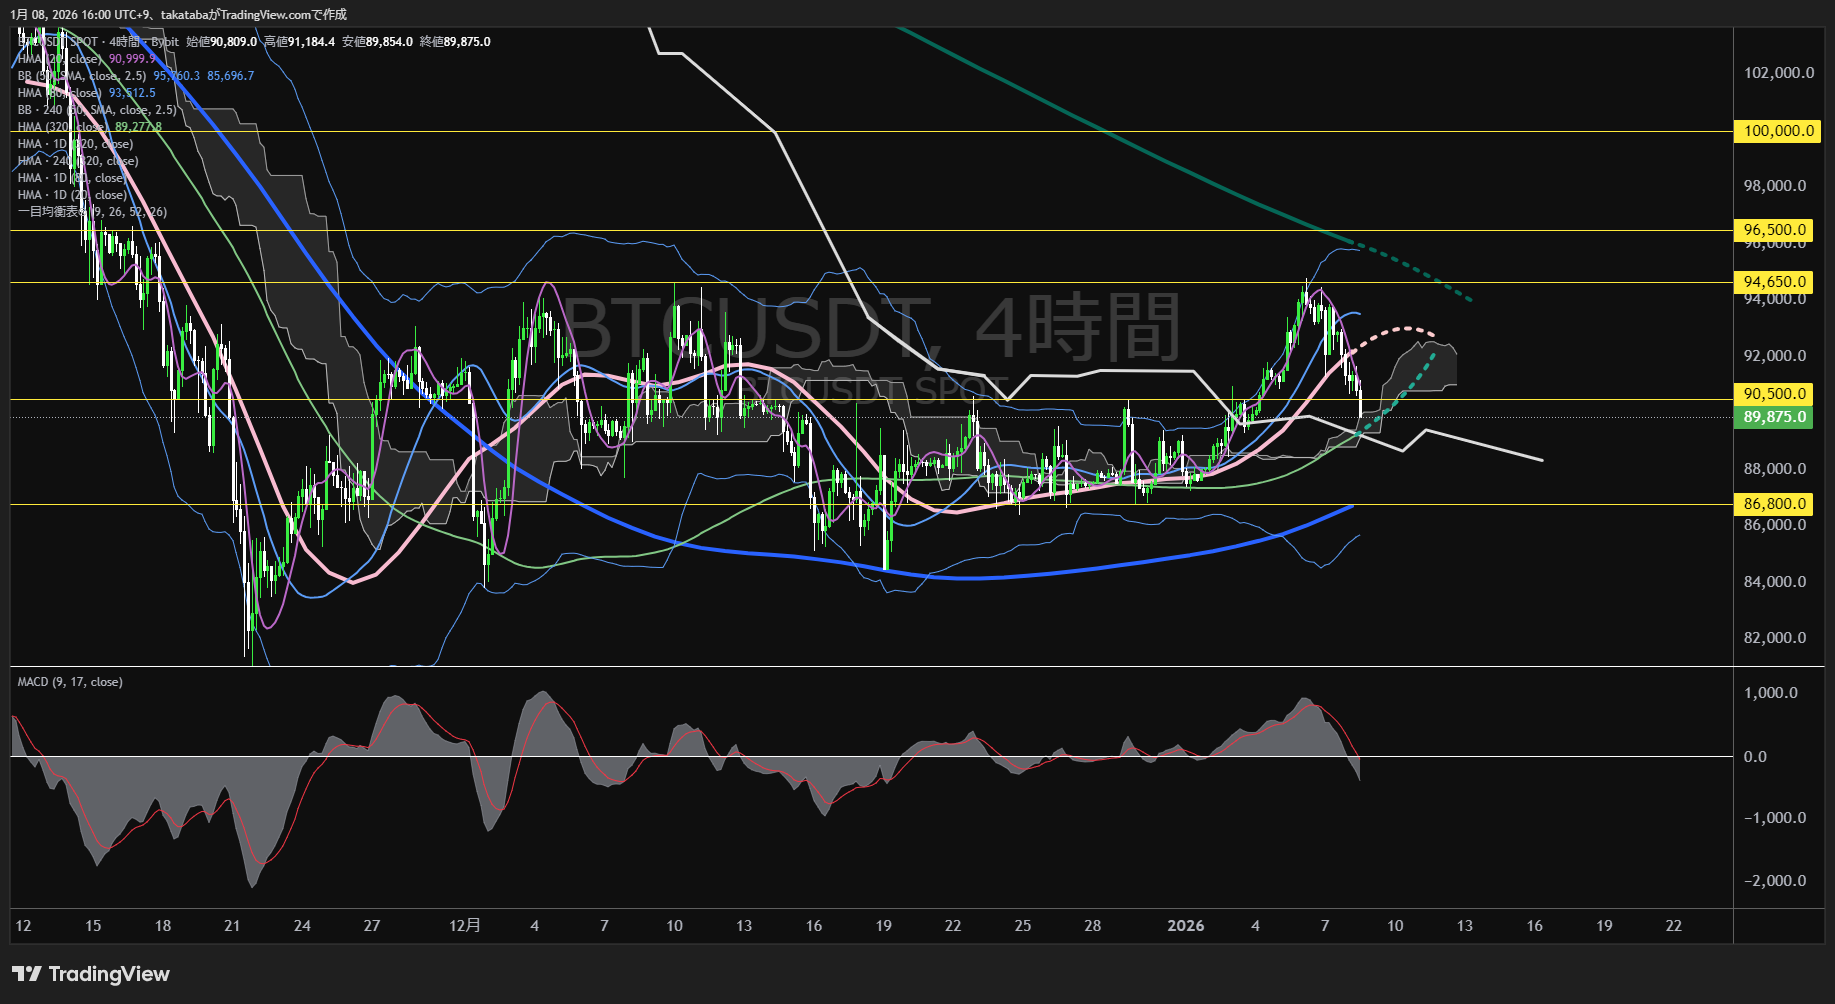Select the HMA (20, close) indicator legend
Image resolution: width=1835 pixels, height=1004 pixels.
tap(60, 59)
